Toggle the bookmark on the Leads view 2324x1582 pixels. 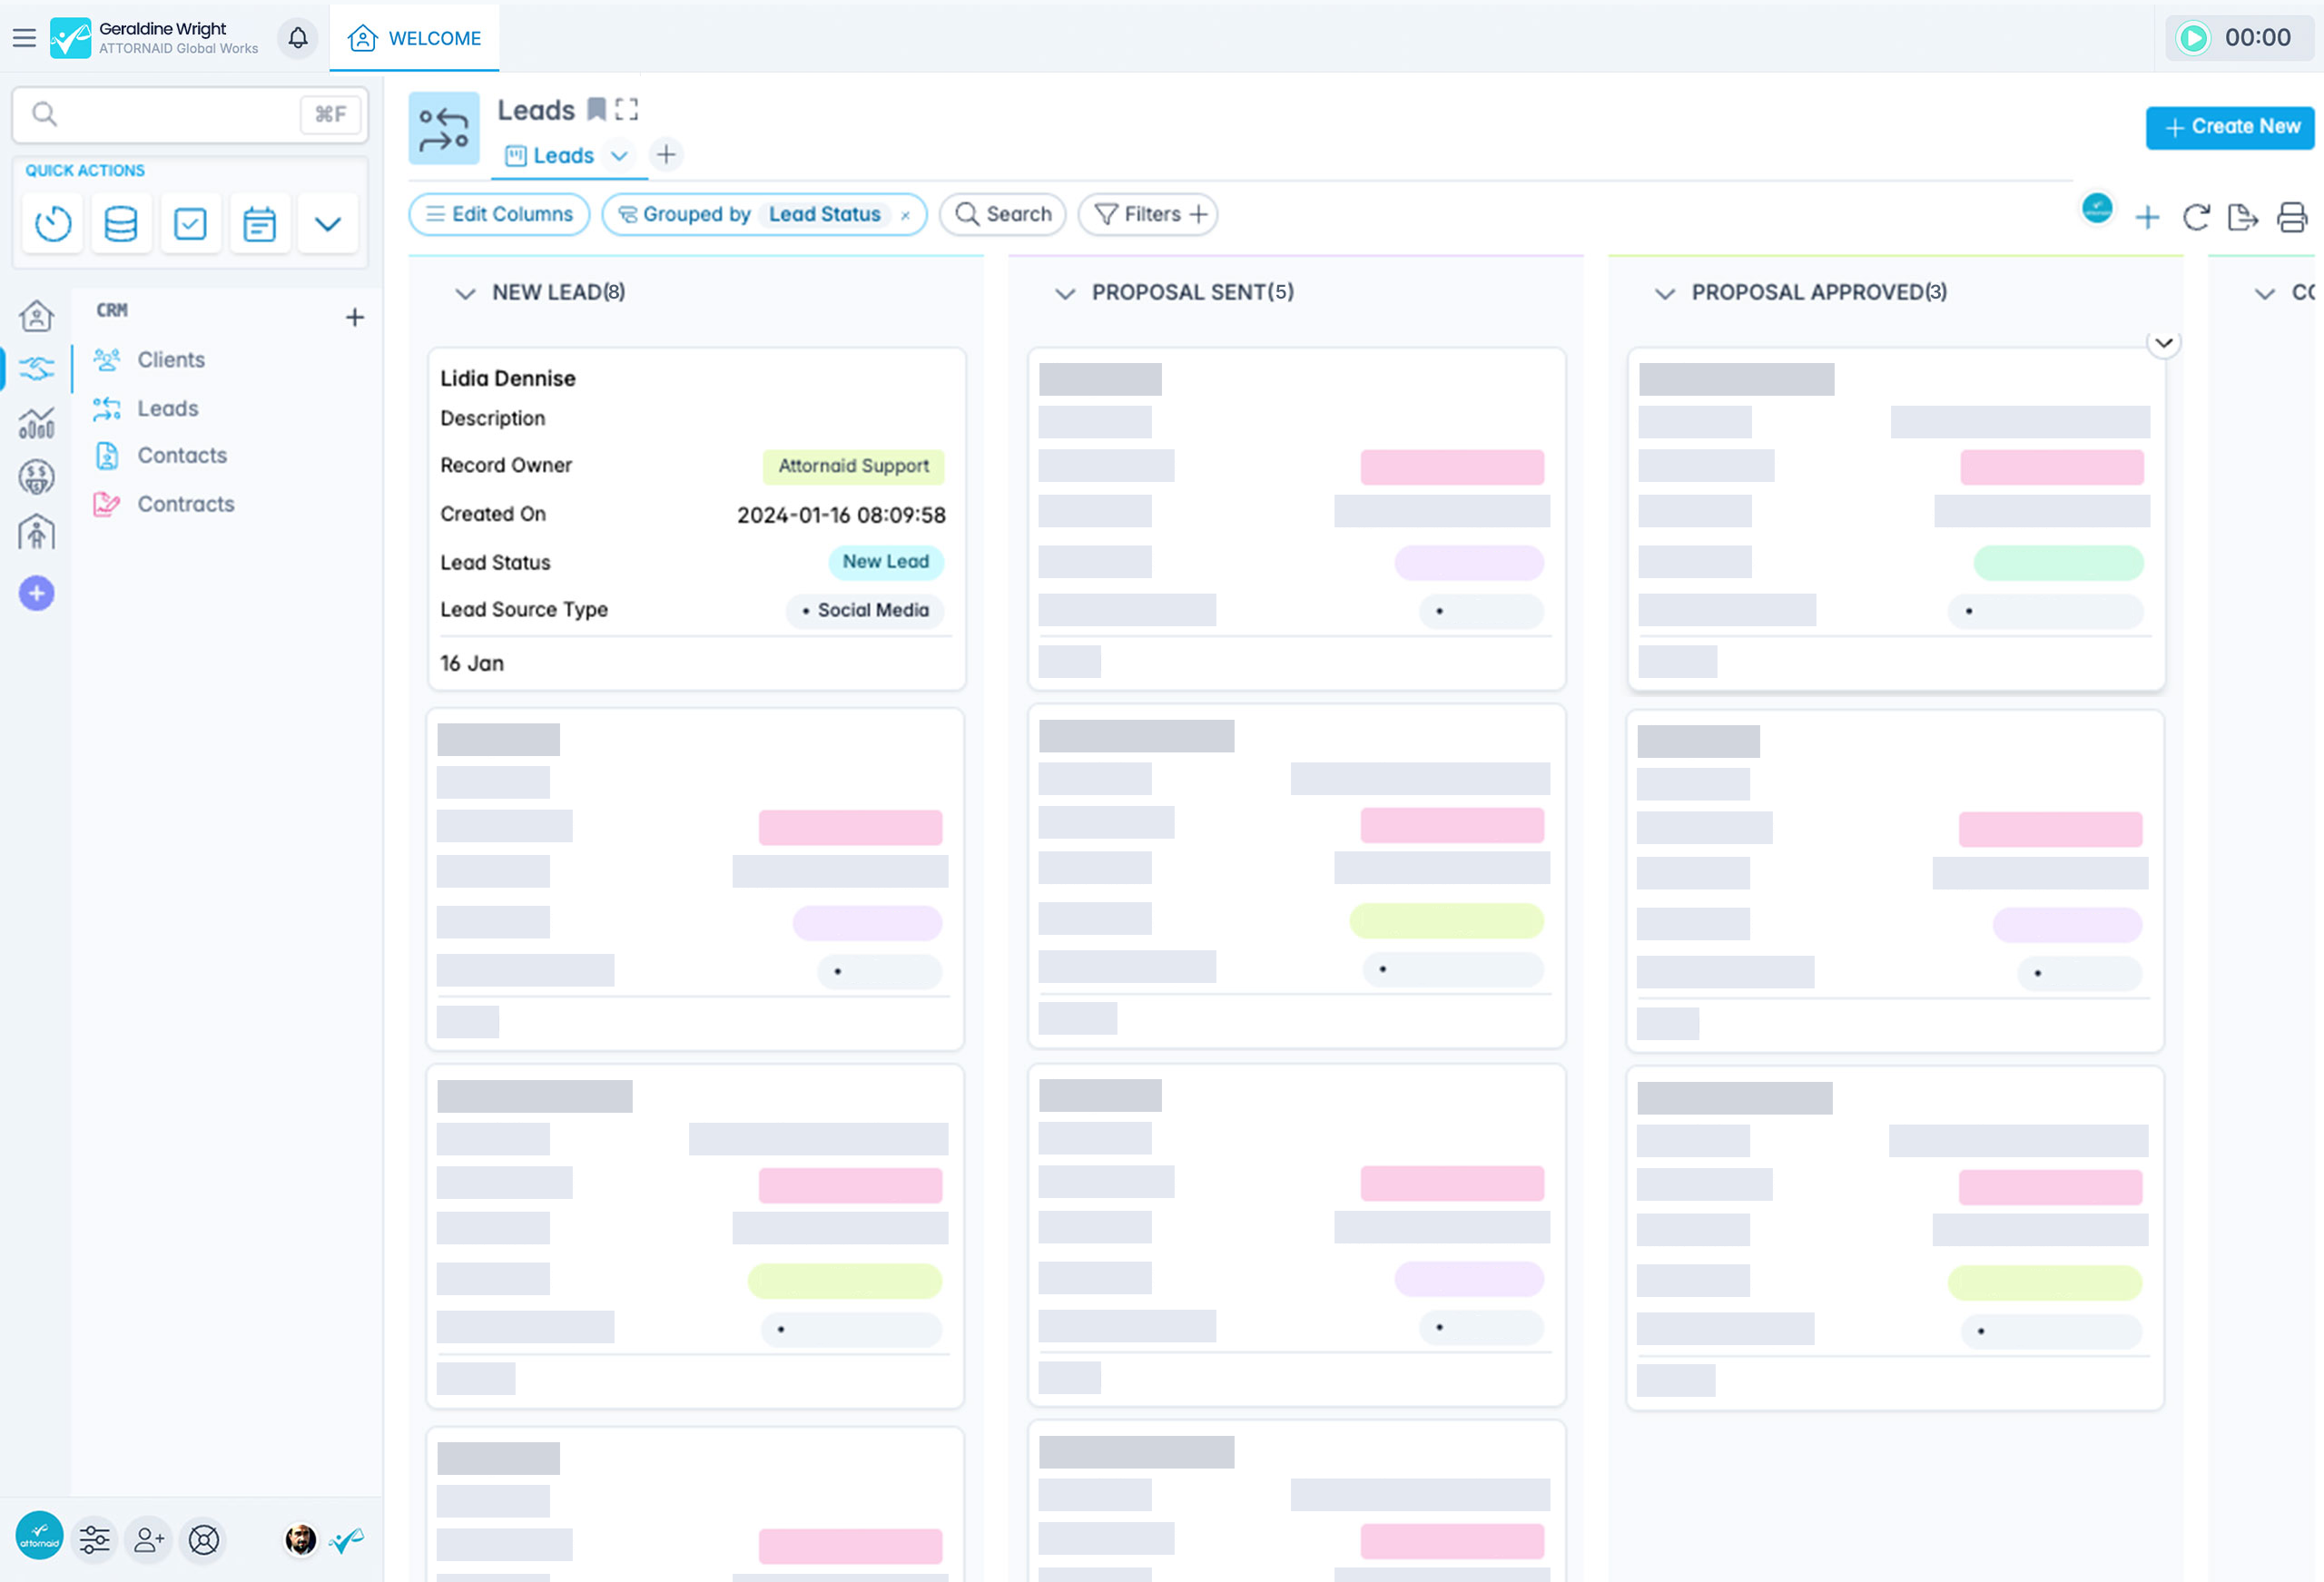(x=596, y=109)
